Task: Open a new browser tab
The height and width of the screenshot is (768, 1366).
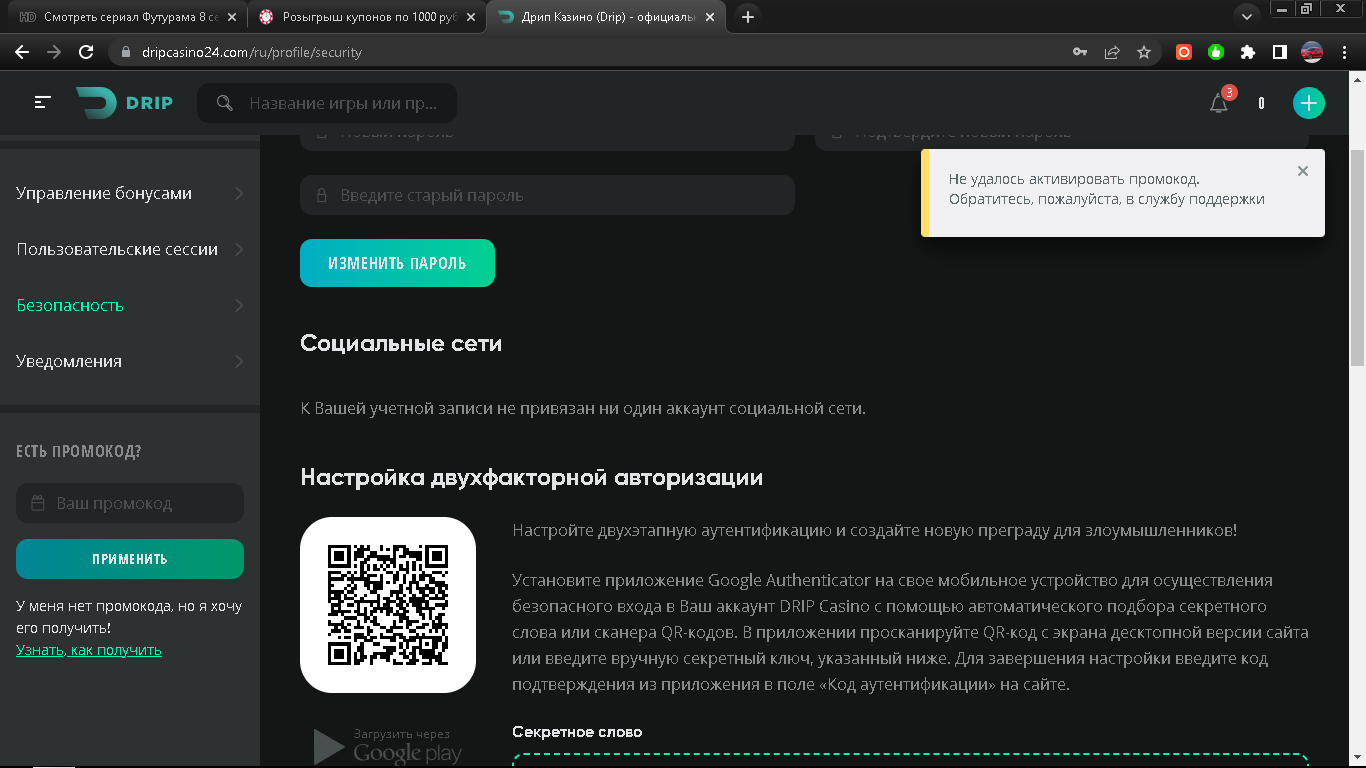Action: (748, 17)
